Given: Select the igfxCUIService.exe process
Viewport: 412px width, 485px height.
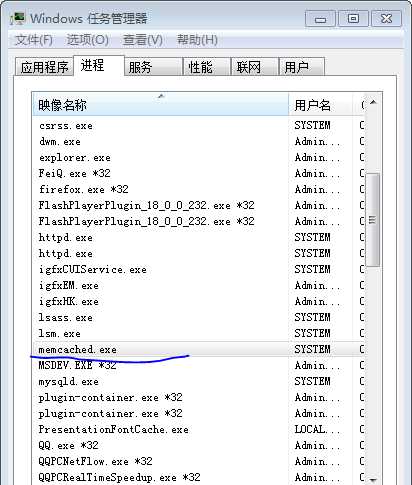Looking at the screenshot, I should pyautogui.click(x=199, y=270).
